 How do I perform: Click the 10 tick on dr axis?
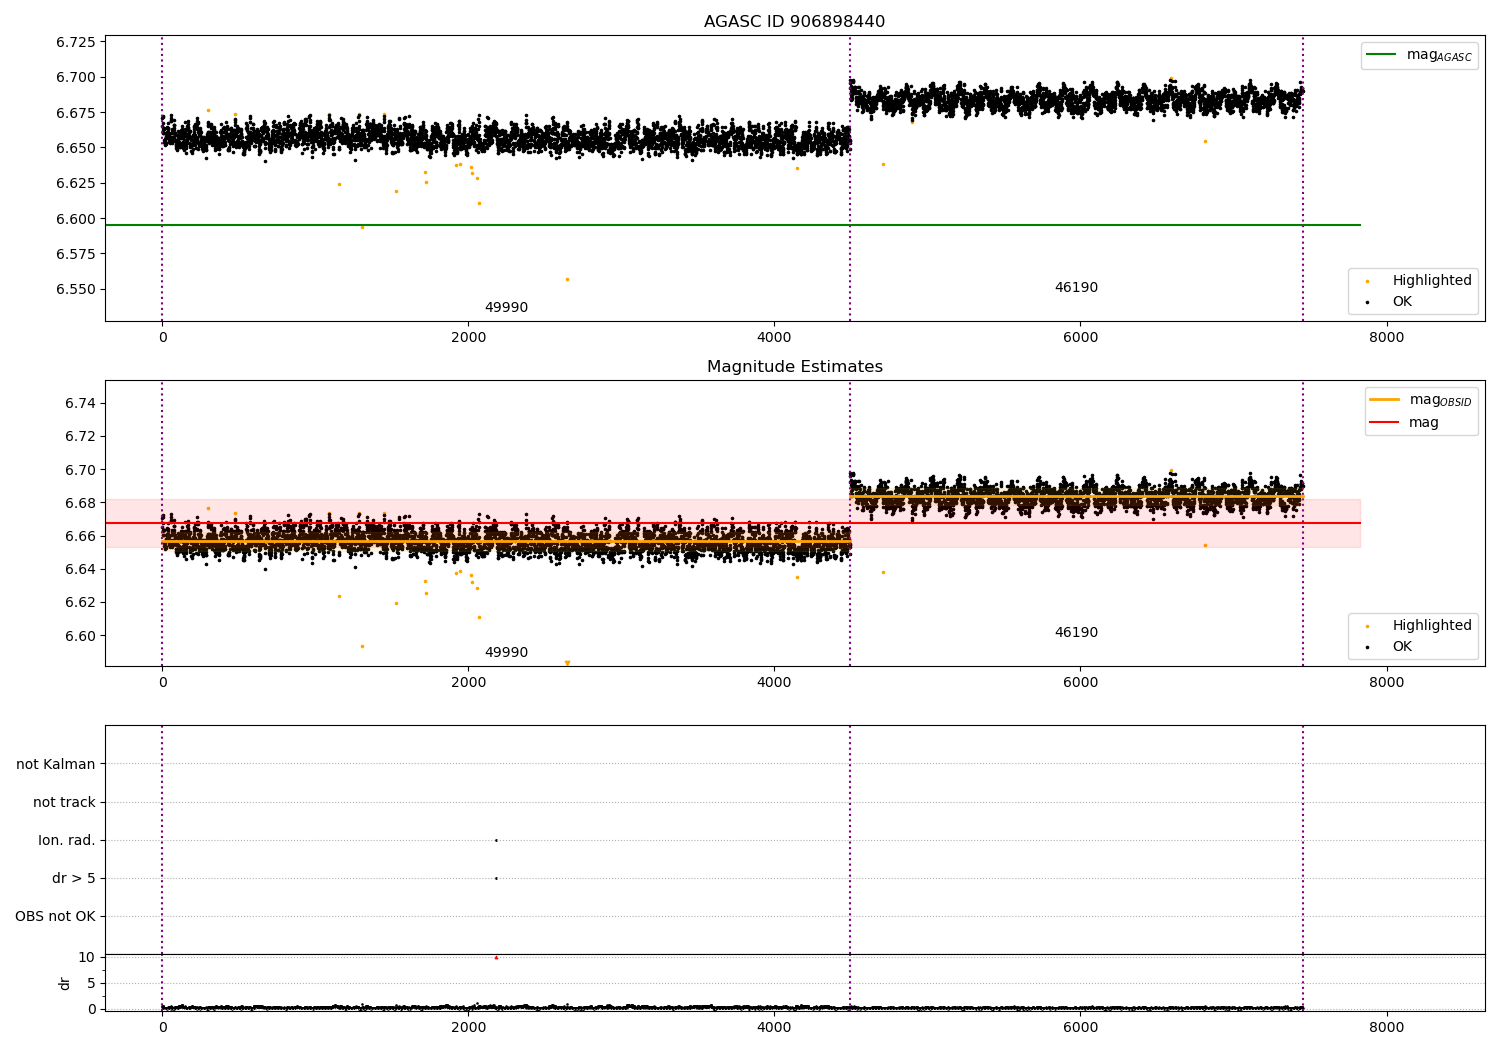[x=87, y=957]
